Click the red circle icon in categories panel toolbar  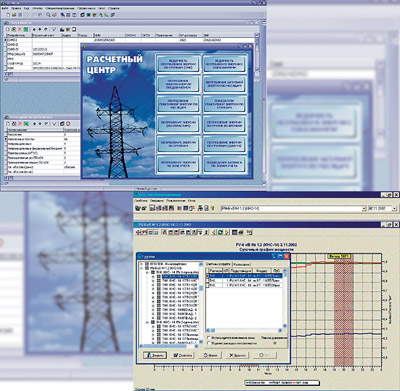point(68,124)
